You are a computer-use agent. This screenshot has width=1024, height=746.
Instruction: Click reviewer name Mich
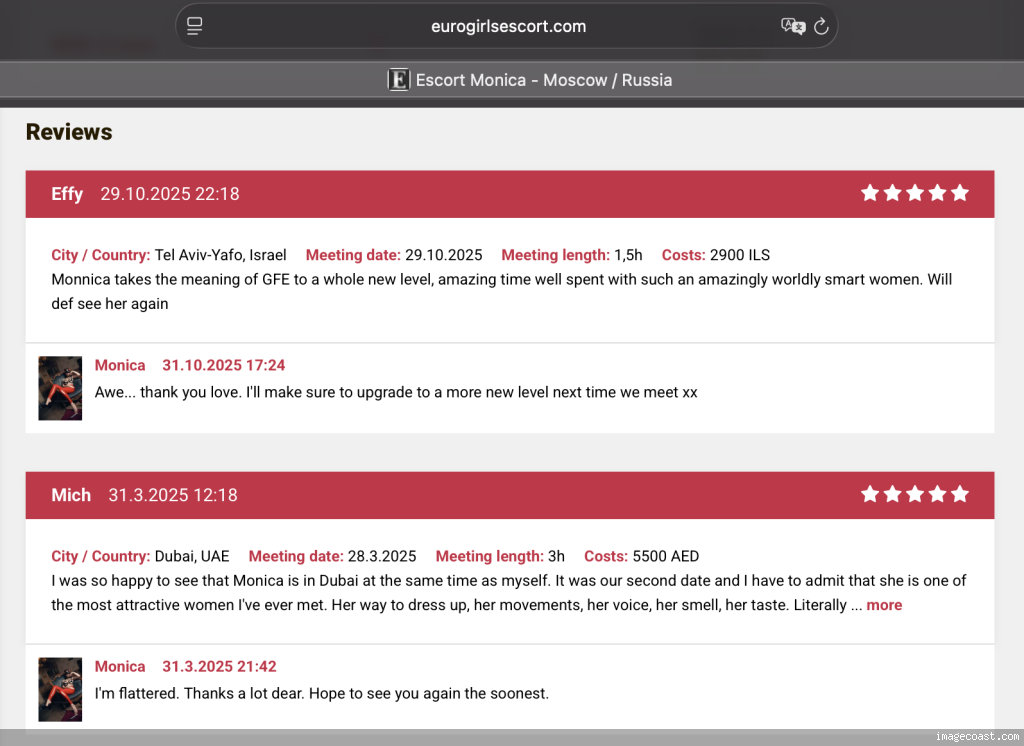tap(71, 495)
